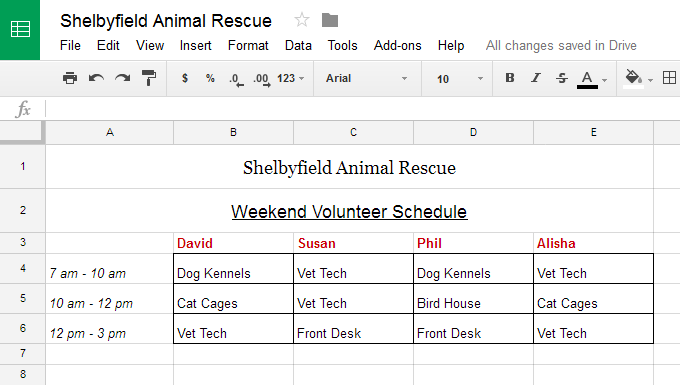Star the Shelbyfield Animal Rescue document

click(x=302, y=20)
